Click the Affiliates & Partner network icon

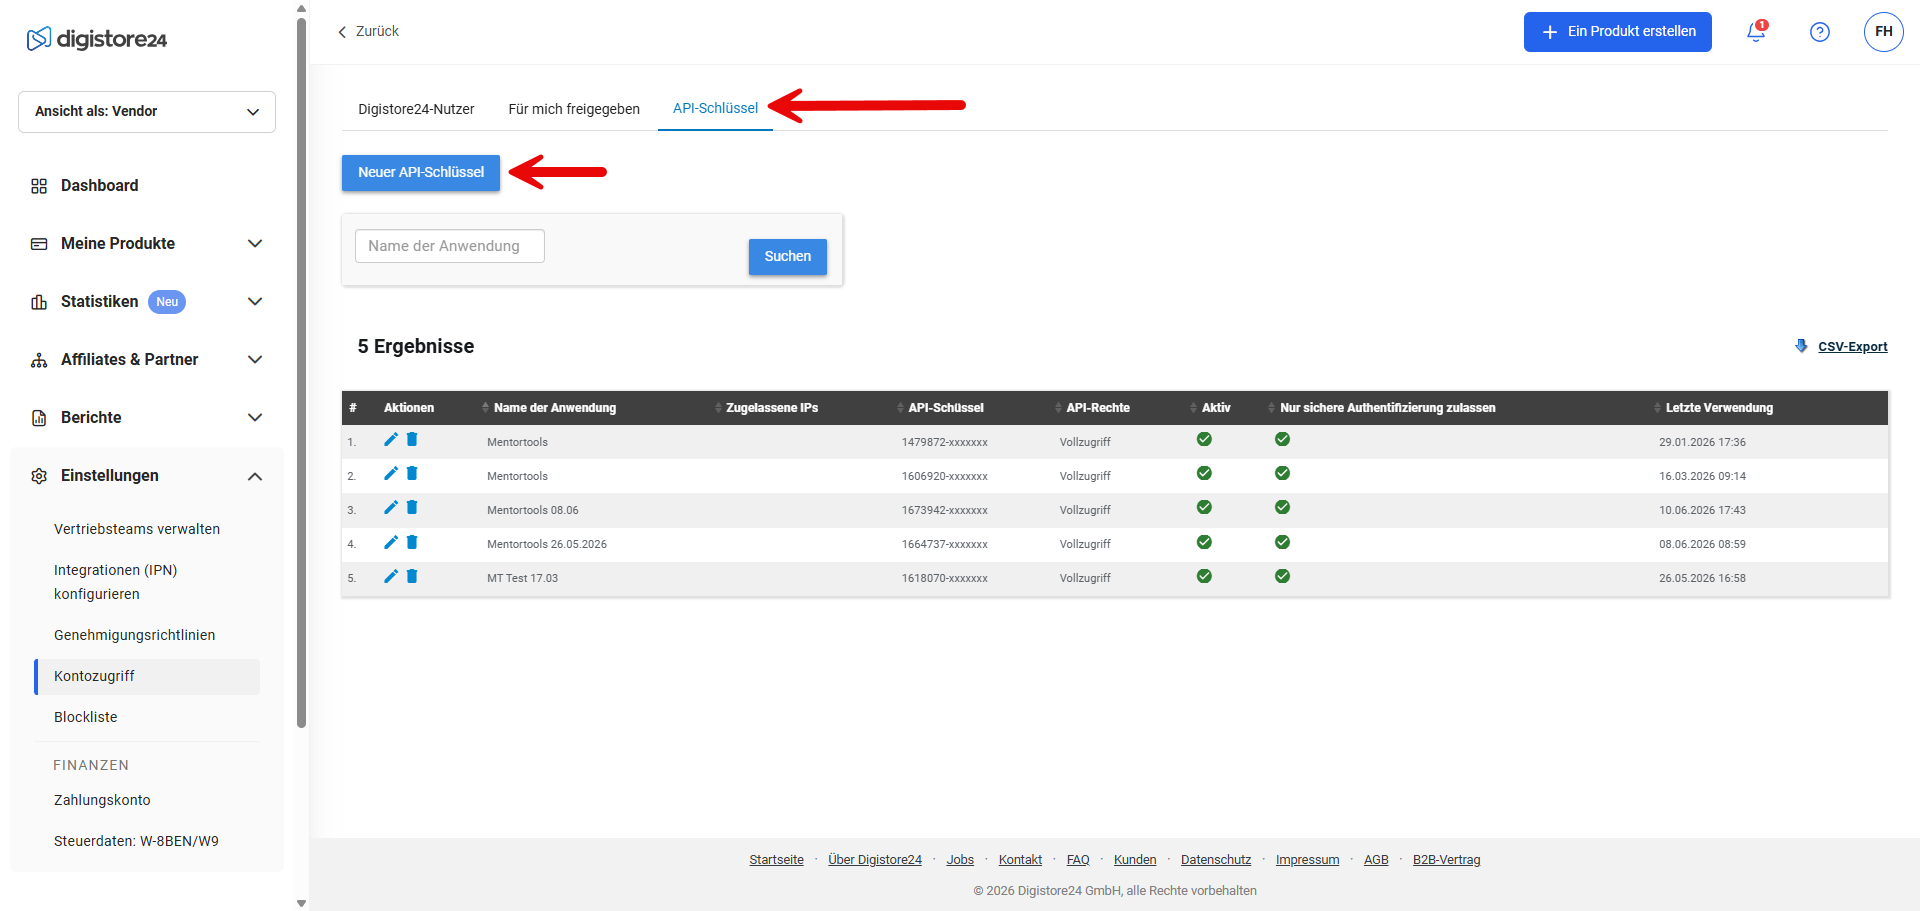pos(39,360)
